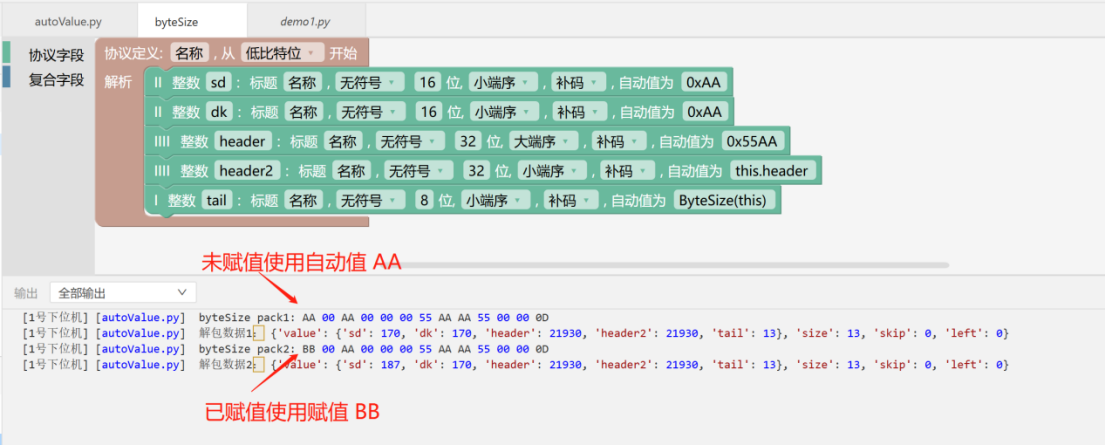Screen dimensions: 1106x445
Task: Open the 补码 dropdown in tail row
Action: 571,200
